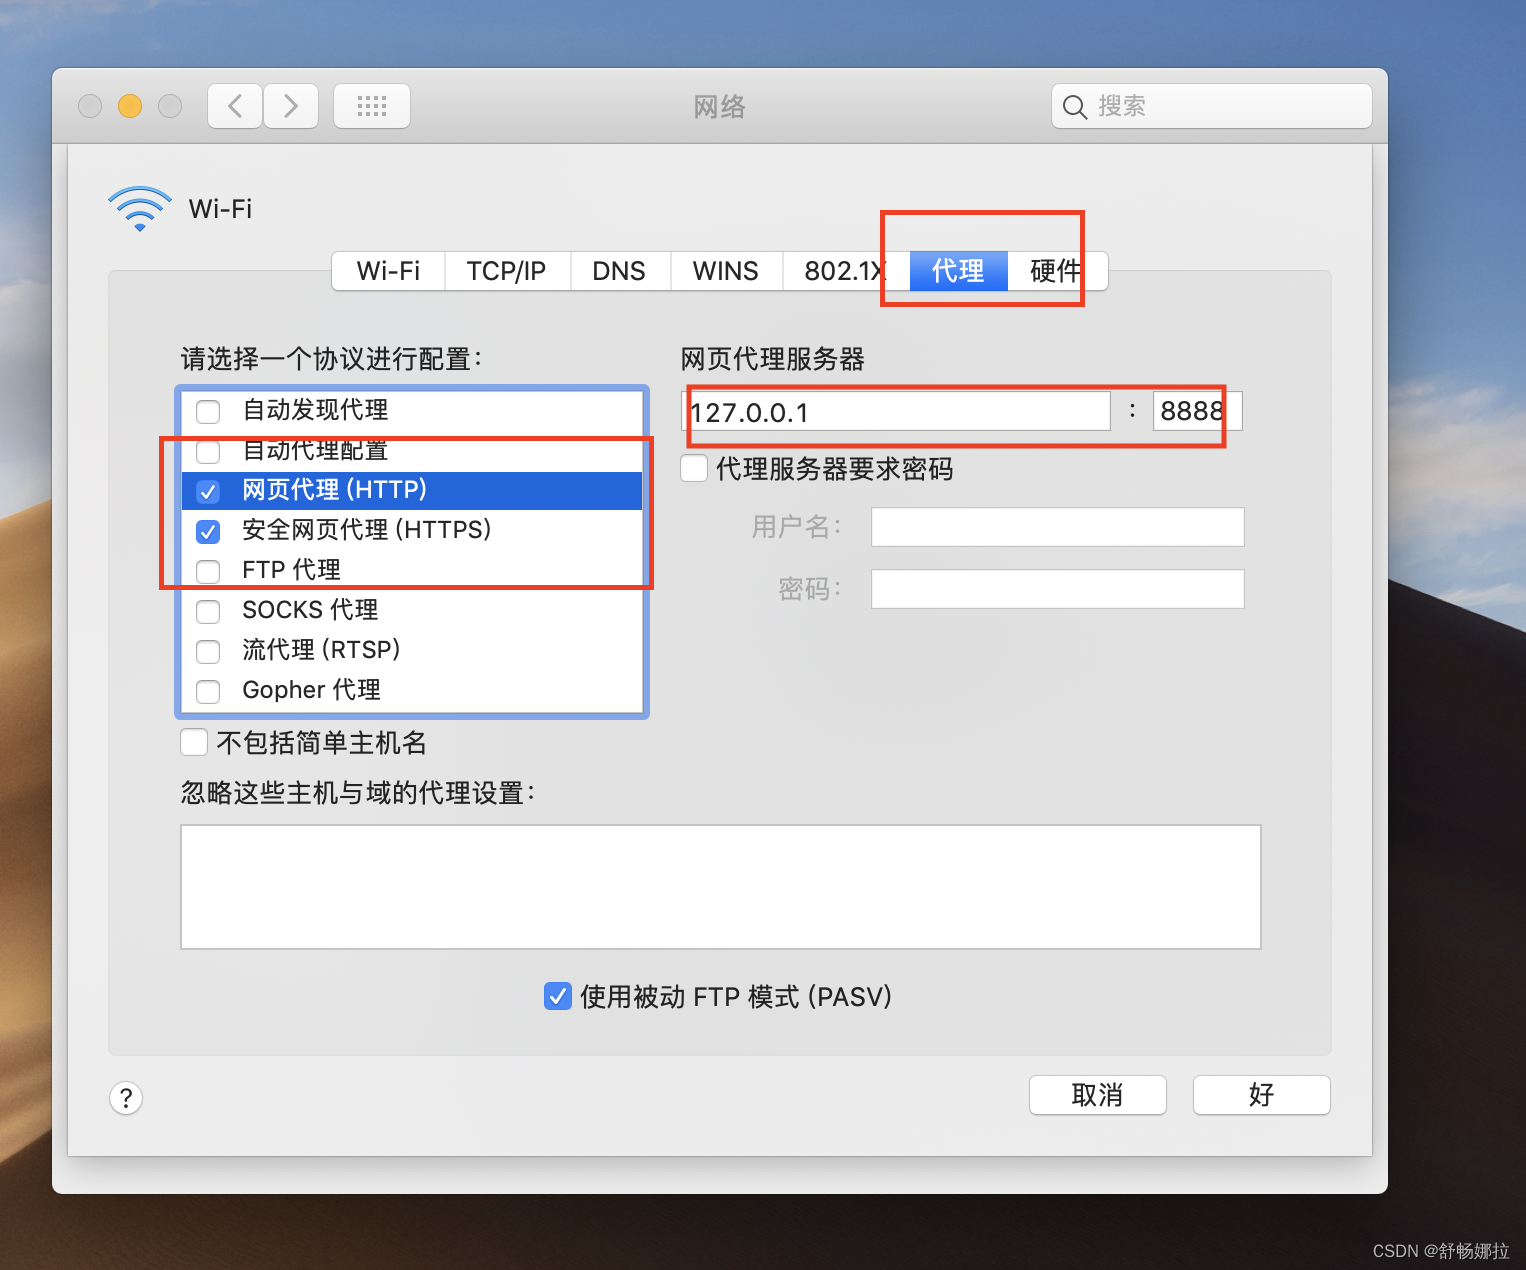
Task: Enable SOCKS 代理 checkbox
Action: tap(208, 611)
